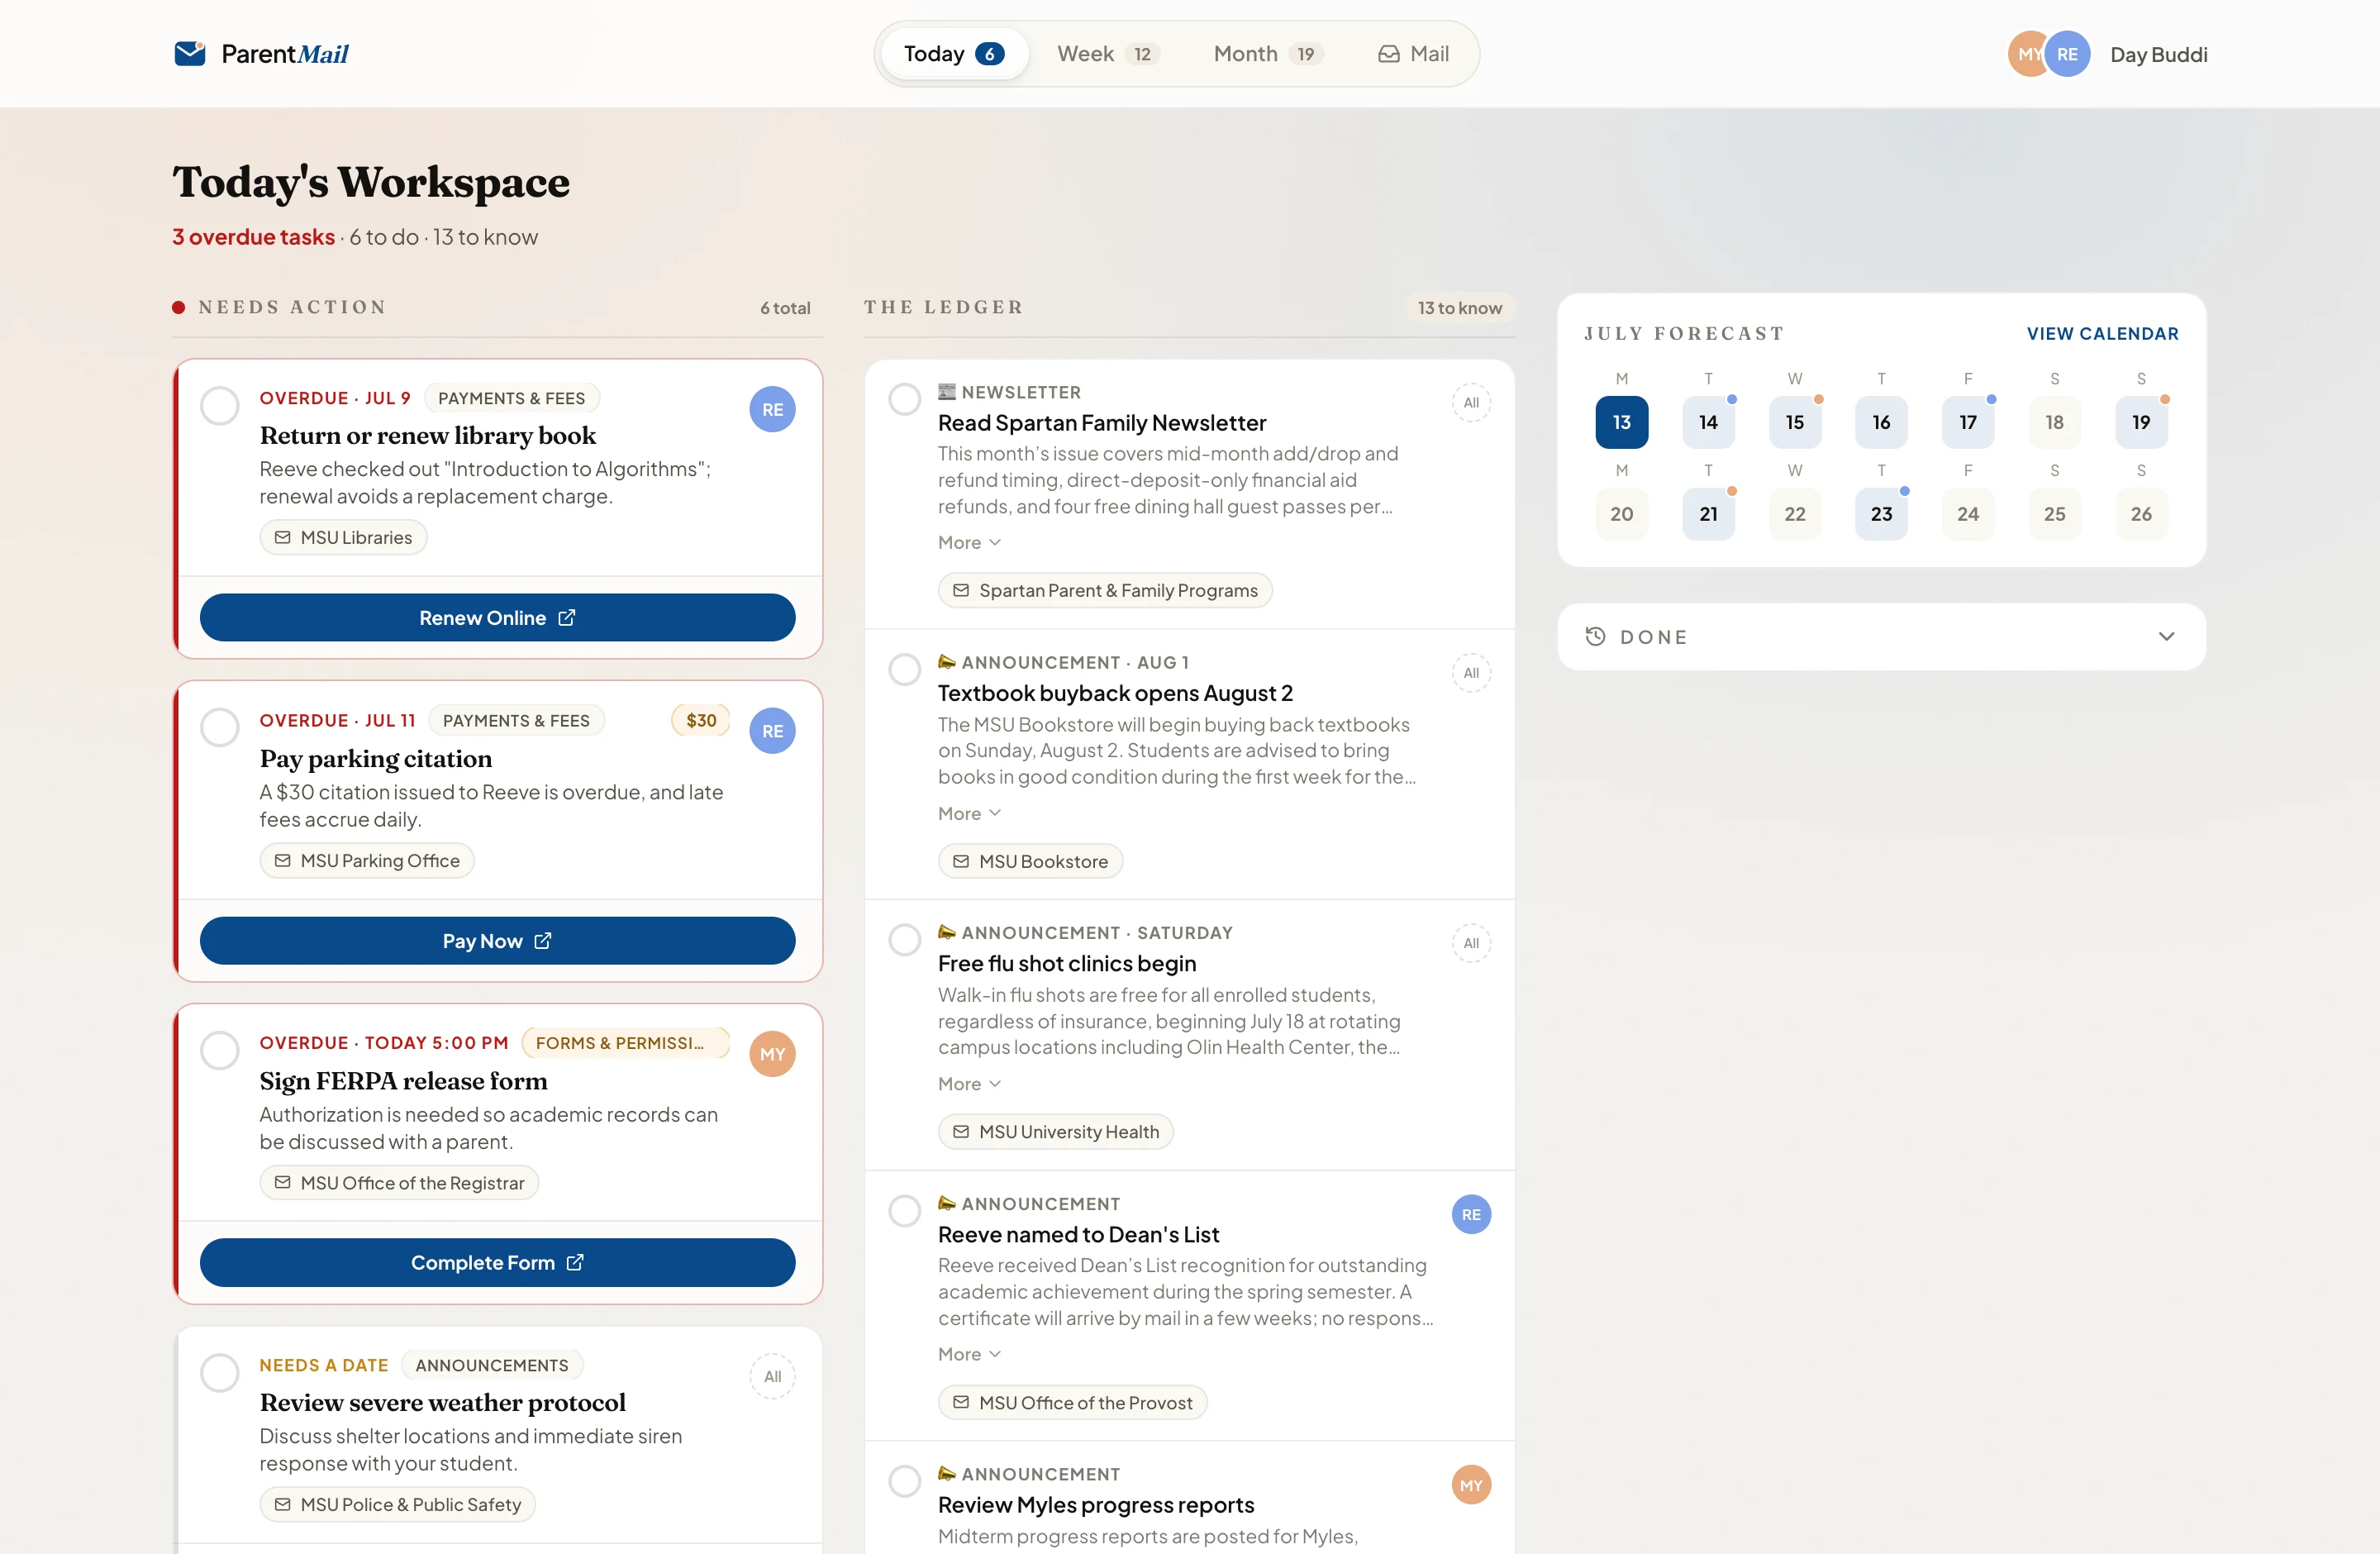
Task: Tick the Reeve named to Dean's List circle
Action: 905,1210
